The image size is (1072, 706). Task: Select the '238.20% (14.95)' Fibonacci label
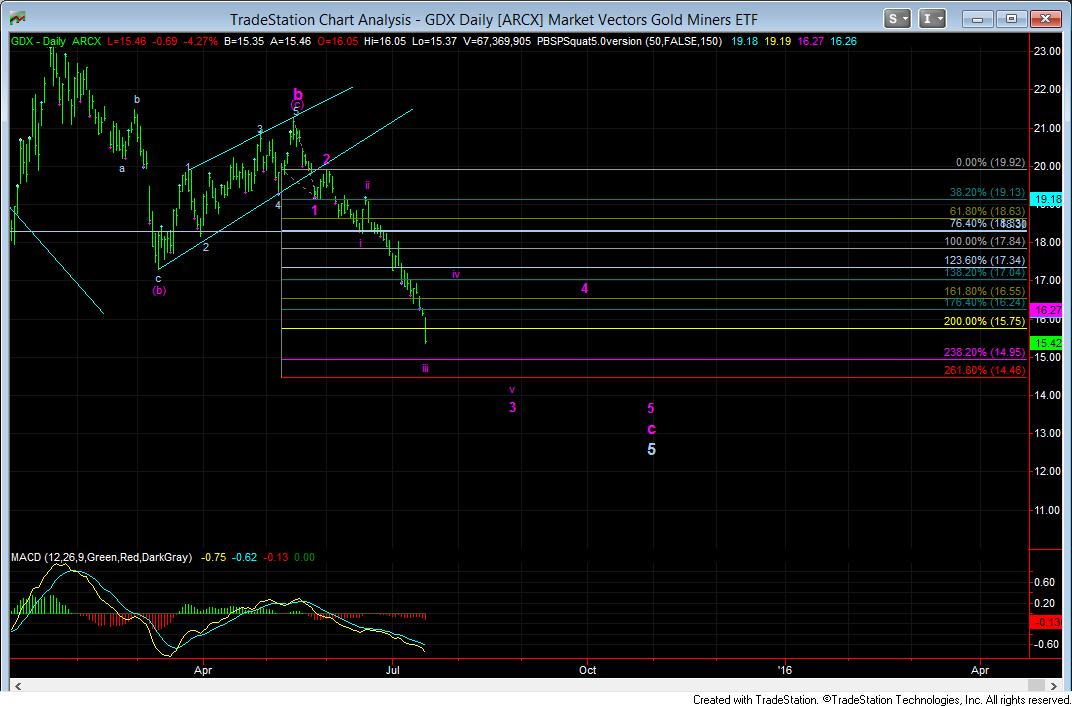984,352
